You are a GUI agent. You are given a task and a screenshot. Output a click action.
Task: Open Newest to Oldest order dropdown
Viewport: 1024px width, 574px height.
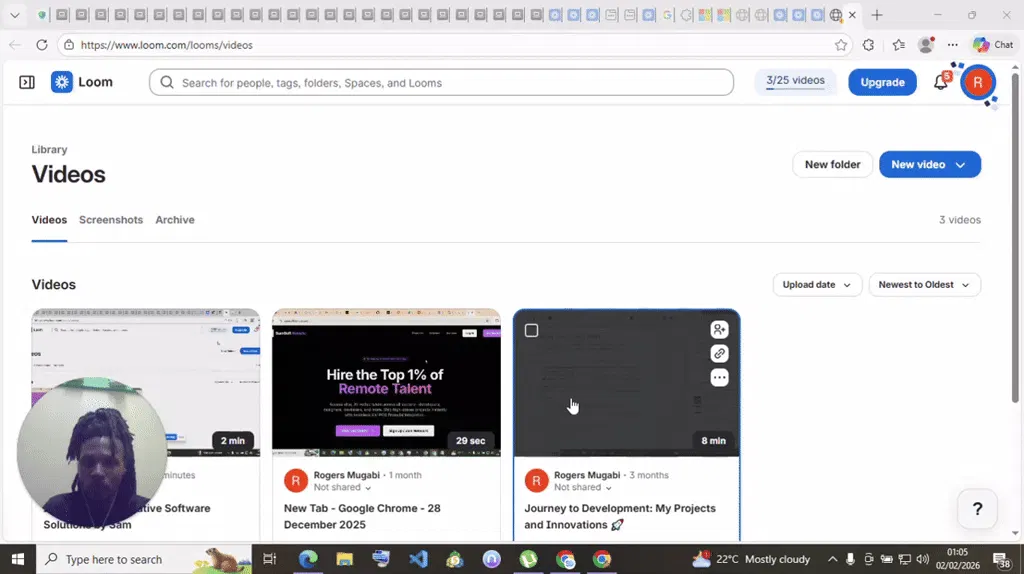(x=924, y=285)
